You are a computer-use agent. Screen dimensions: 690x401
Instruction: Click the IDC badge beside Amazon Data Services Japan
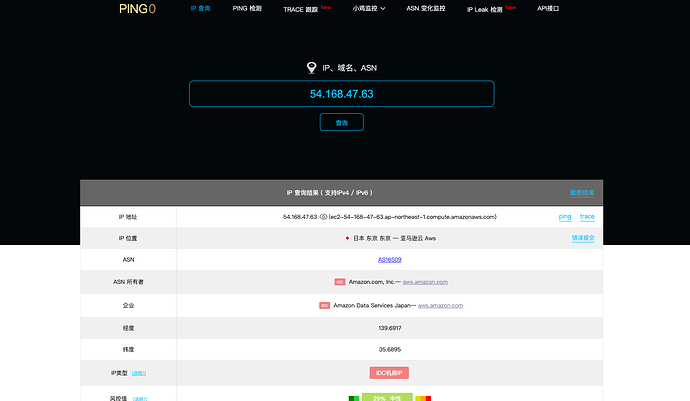click(x=324, y=305)
